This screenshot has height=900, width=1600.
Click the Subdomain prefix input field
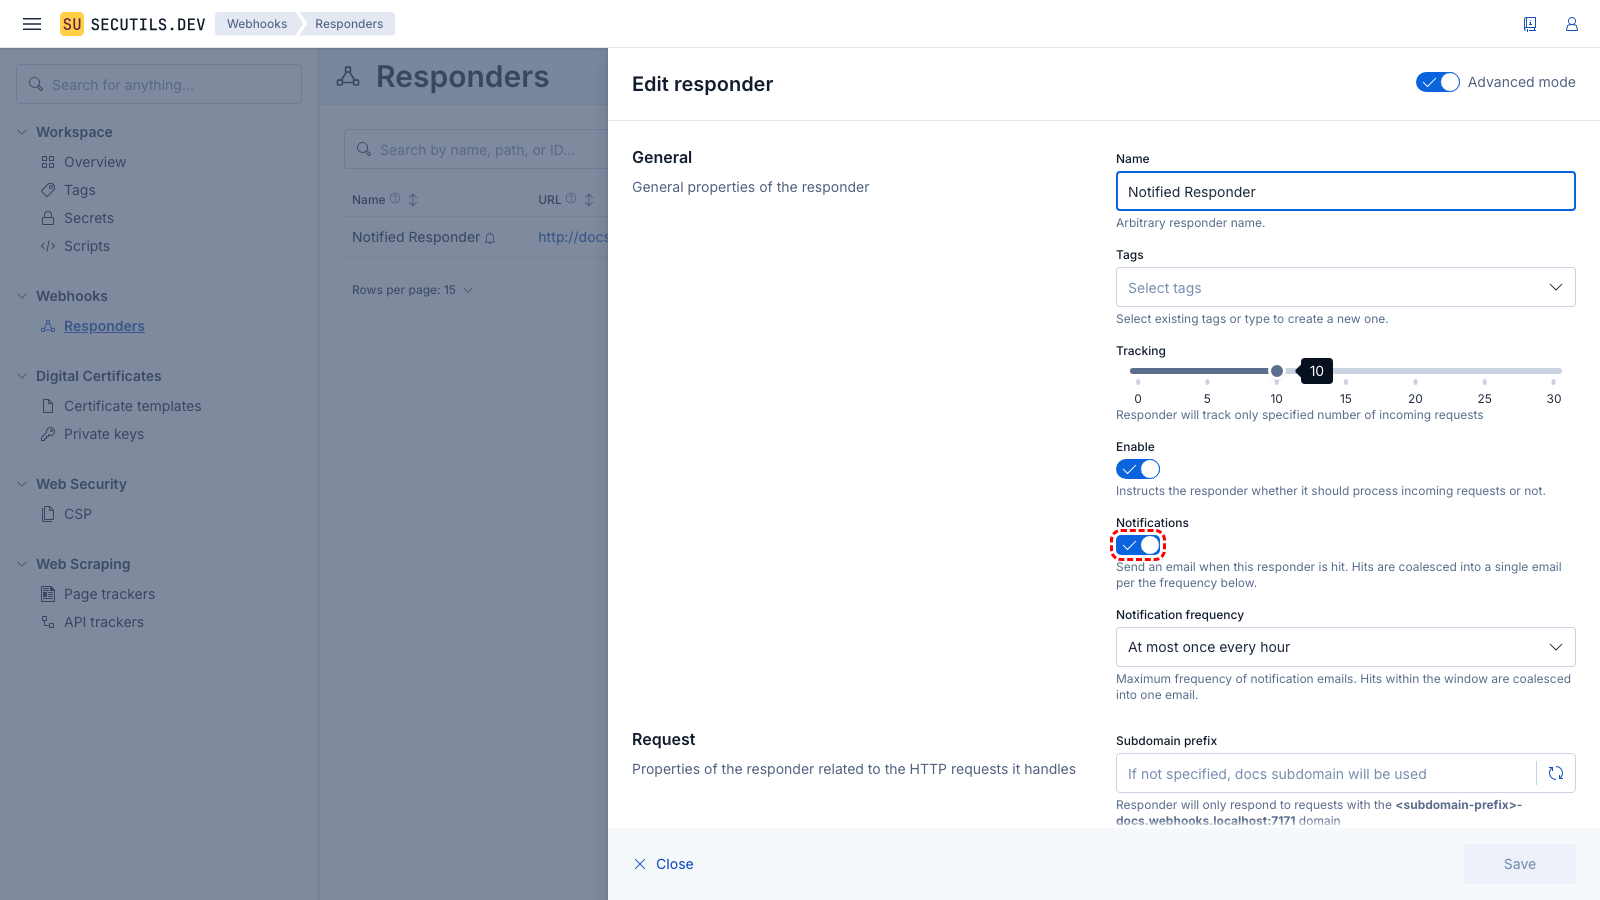point(1326,773)
